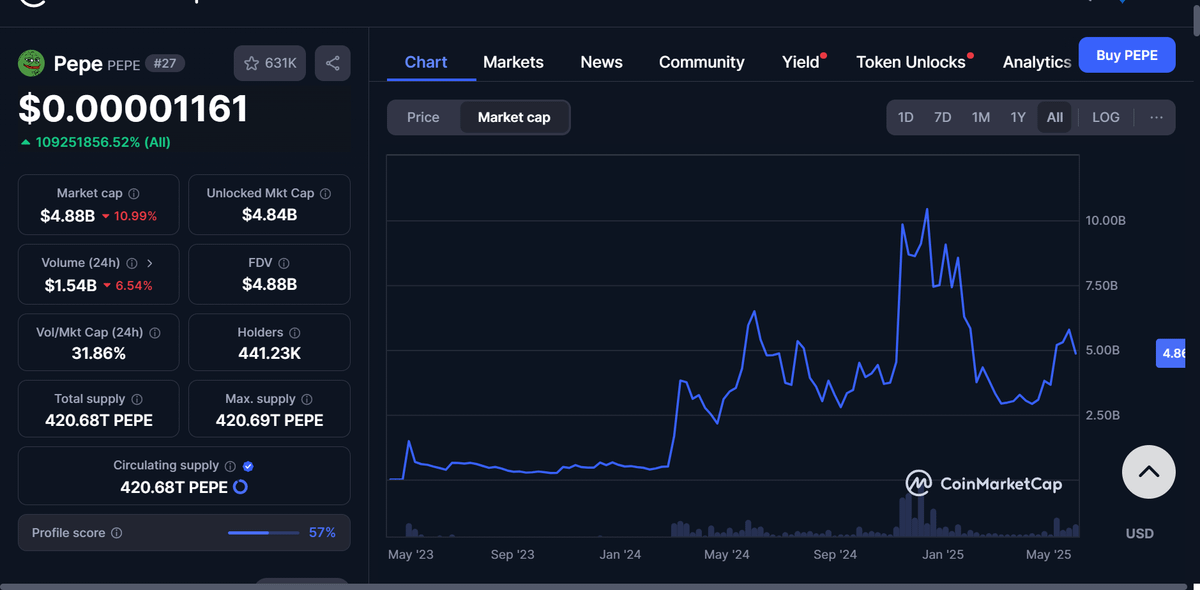1200x590 pixels.
Task: Click the market cap line peak near Jan '25
Action: [927, 210]
